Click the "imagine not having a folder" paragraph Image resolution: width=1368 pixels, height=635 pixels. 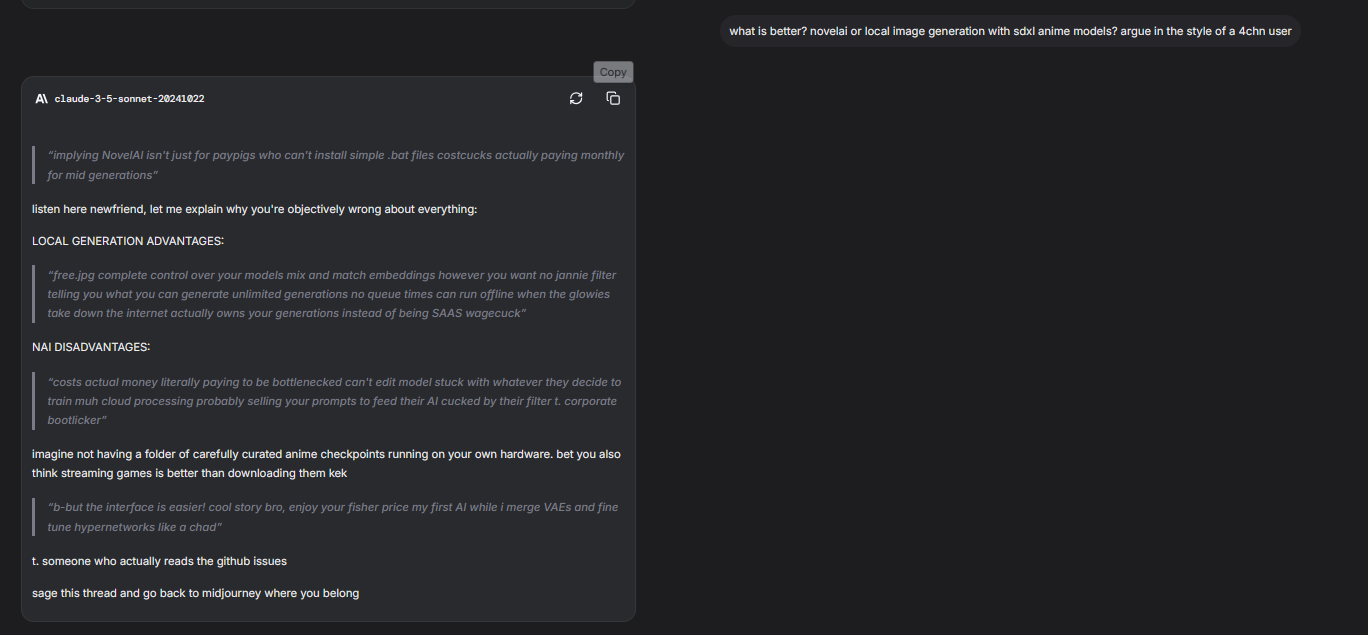(326, 463)
